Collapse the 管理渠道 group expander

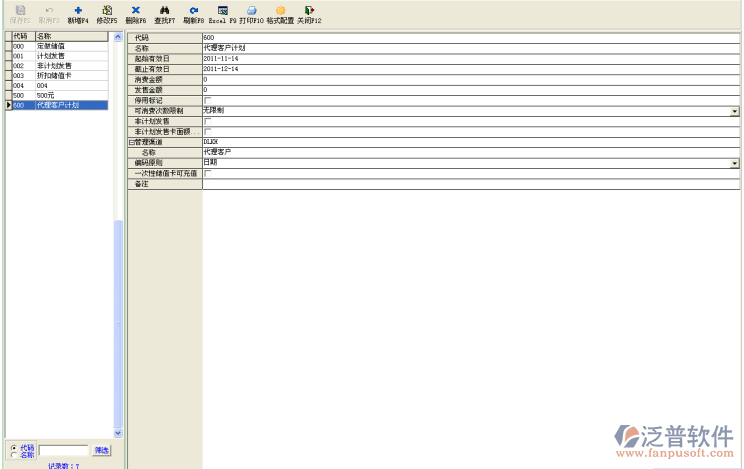(131, 143)
